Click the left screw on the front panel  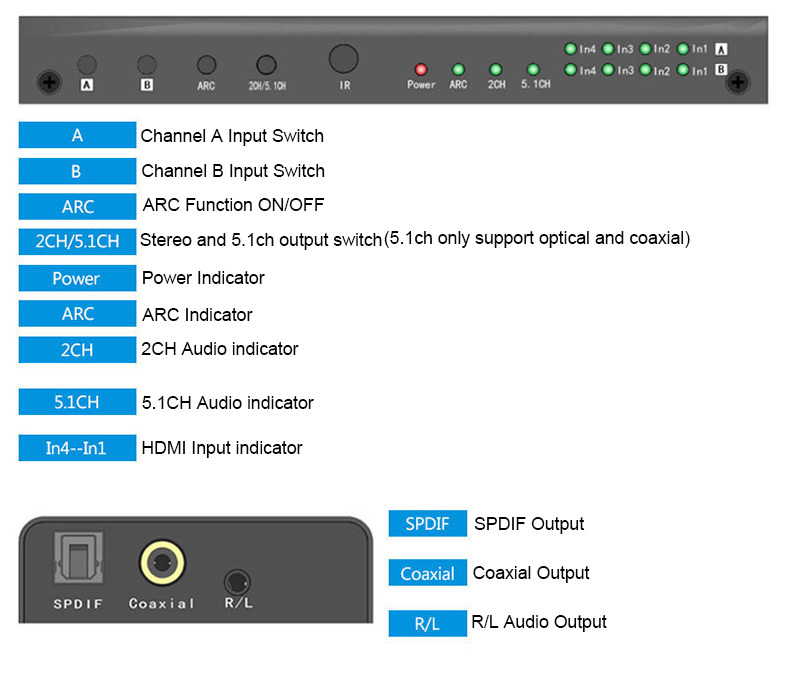[45, 82]
